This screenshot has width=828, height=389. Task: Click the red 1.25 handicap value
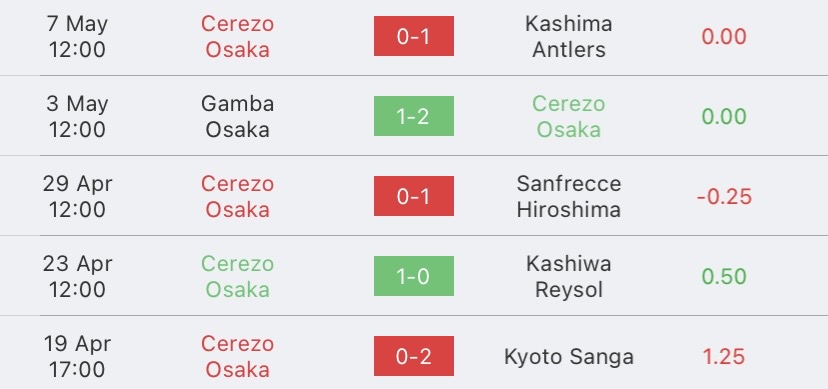tap(724, 356)
